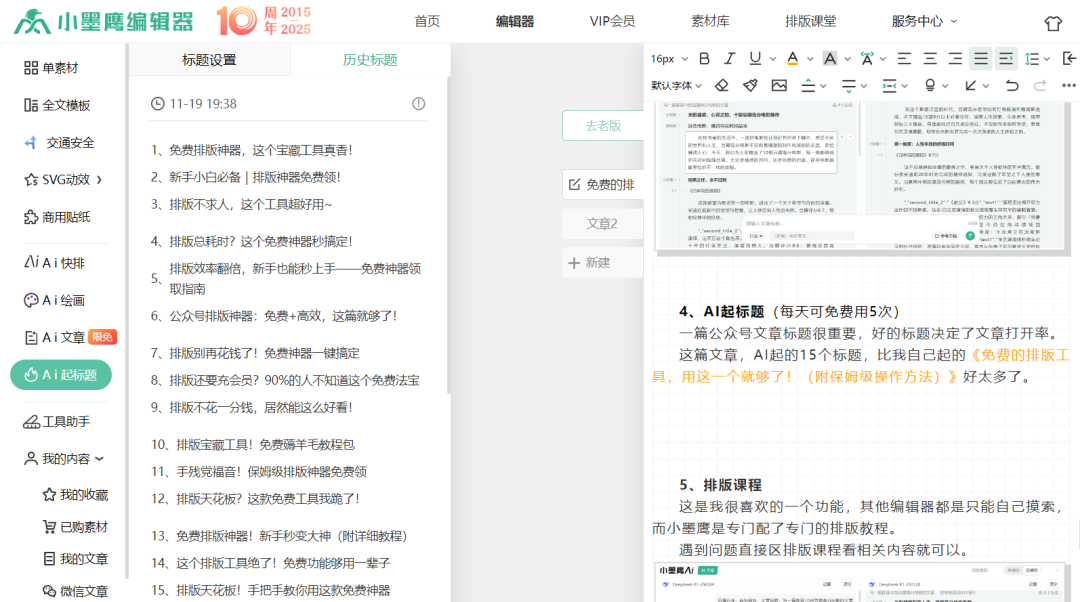This screenshot has width=1080, height=602.
Task: Click the undo arrow icon
Action: [1012, 86]
